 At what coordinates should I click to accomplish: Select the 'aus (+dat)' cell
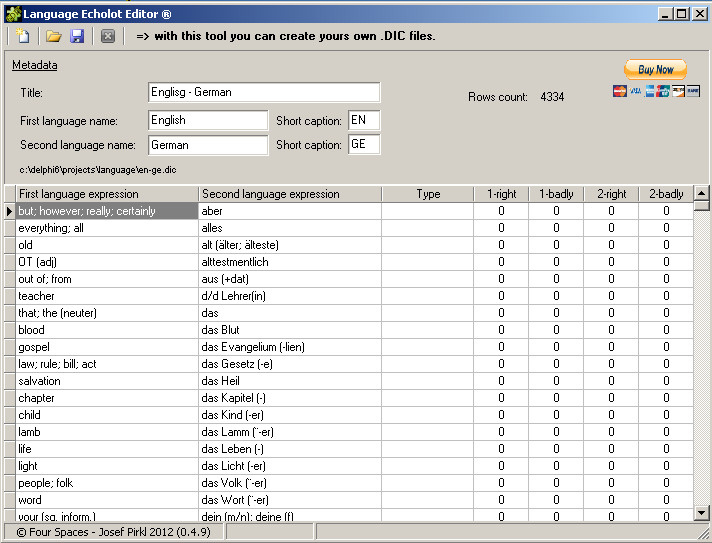[290, 279]
